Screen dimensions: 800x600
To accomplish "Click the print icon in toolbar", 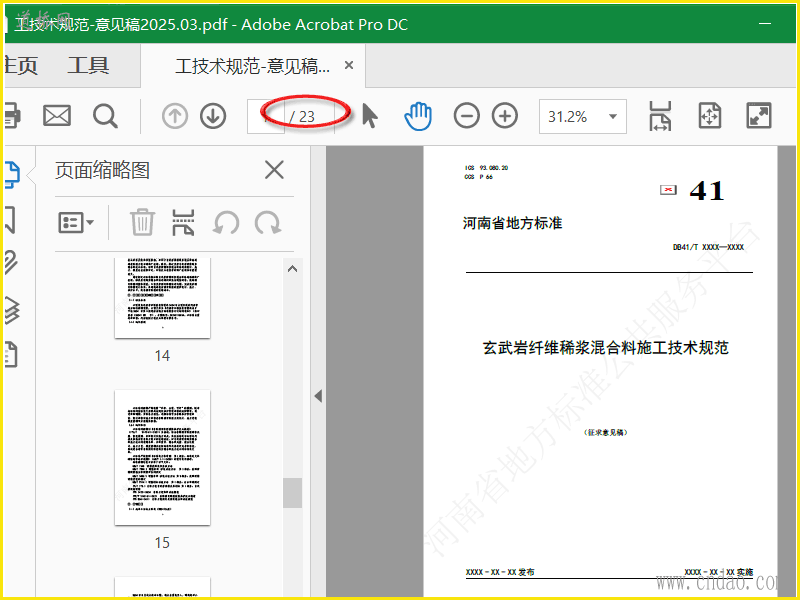I will click(x=12, y=116).
